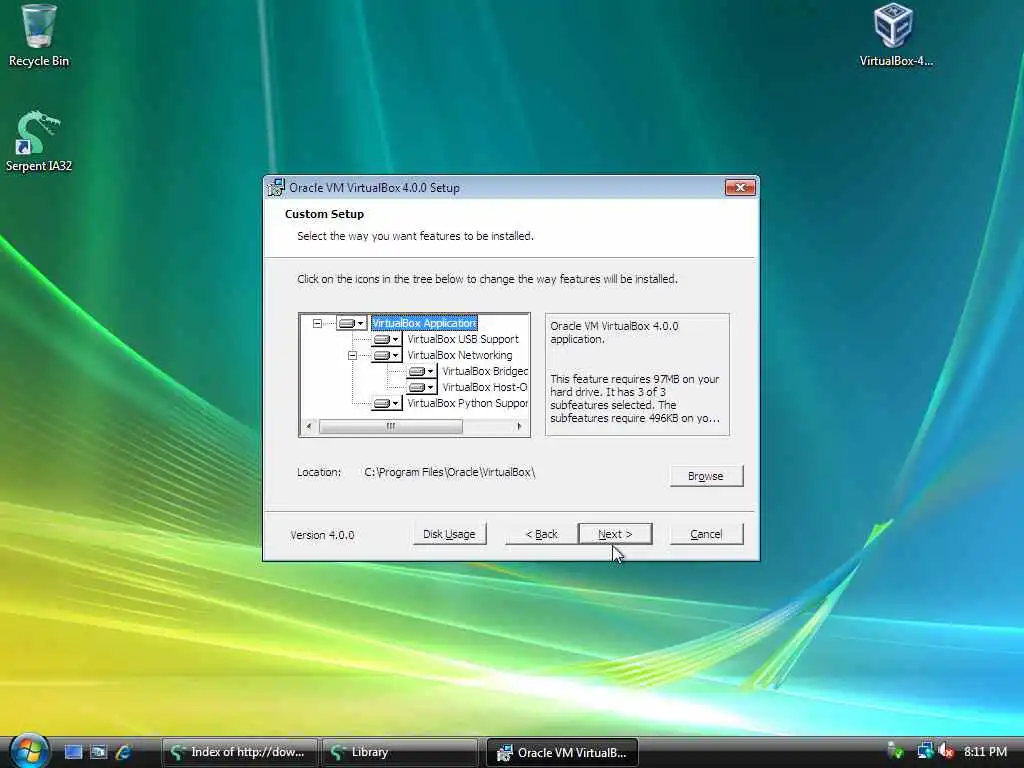Select the VirtualBox-4 installer desktop icon
The image size is (1024, 768).
click(895, 36)
